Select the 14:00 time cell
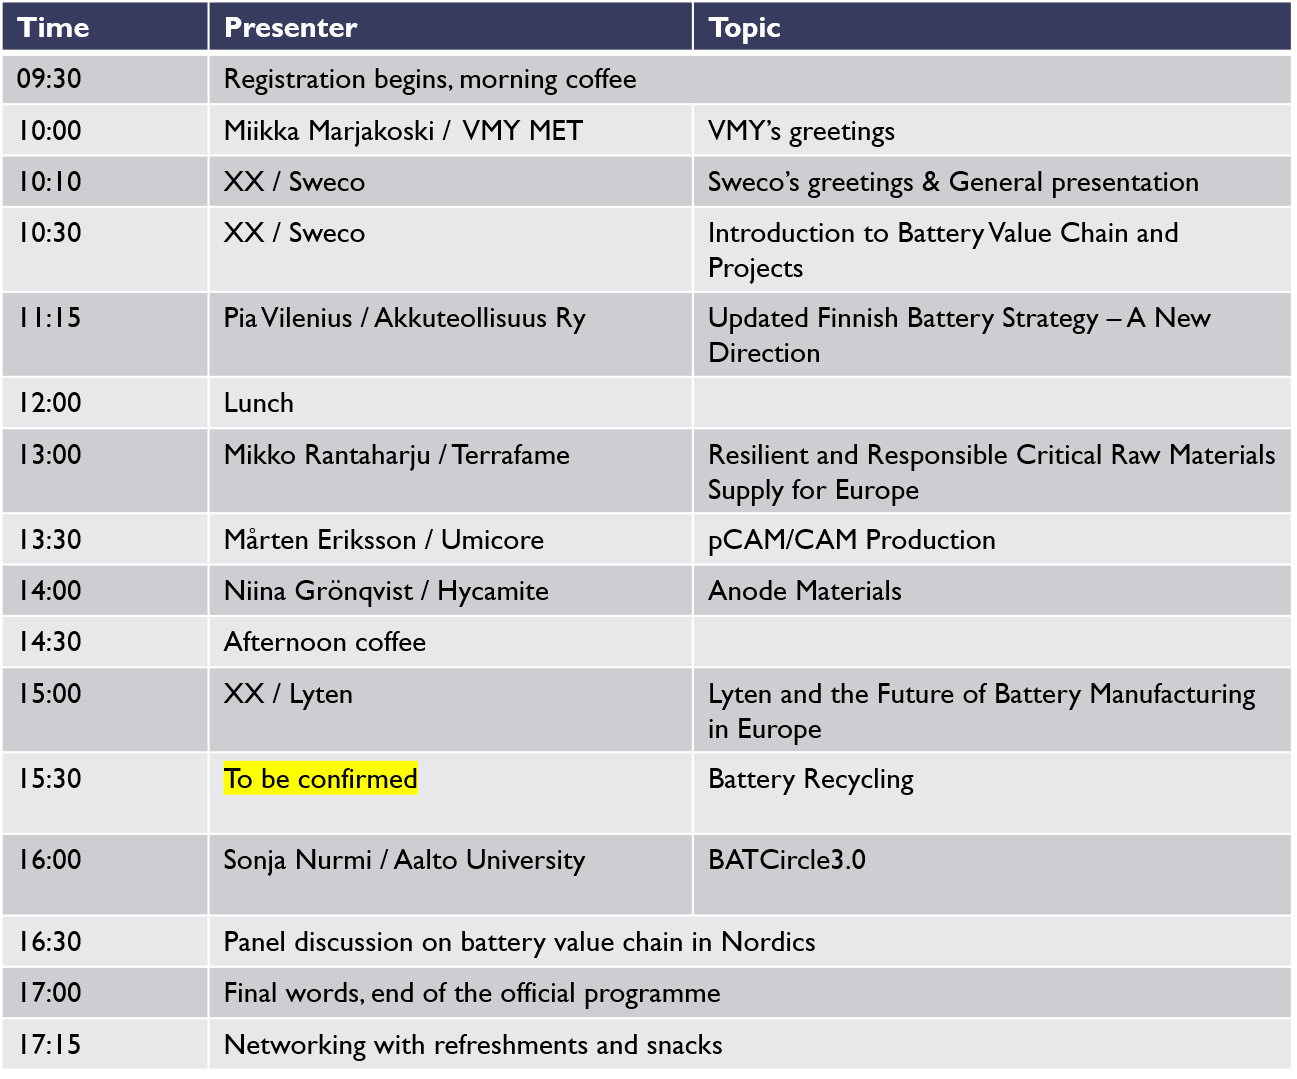Viewport: 1297px width, 1079px height. (x=105, y=591)
